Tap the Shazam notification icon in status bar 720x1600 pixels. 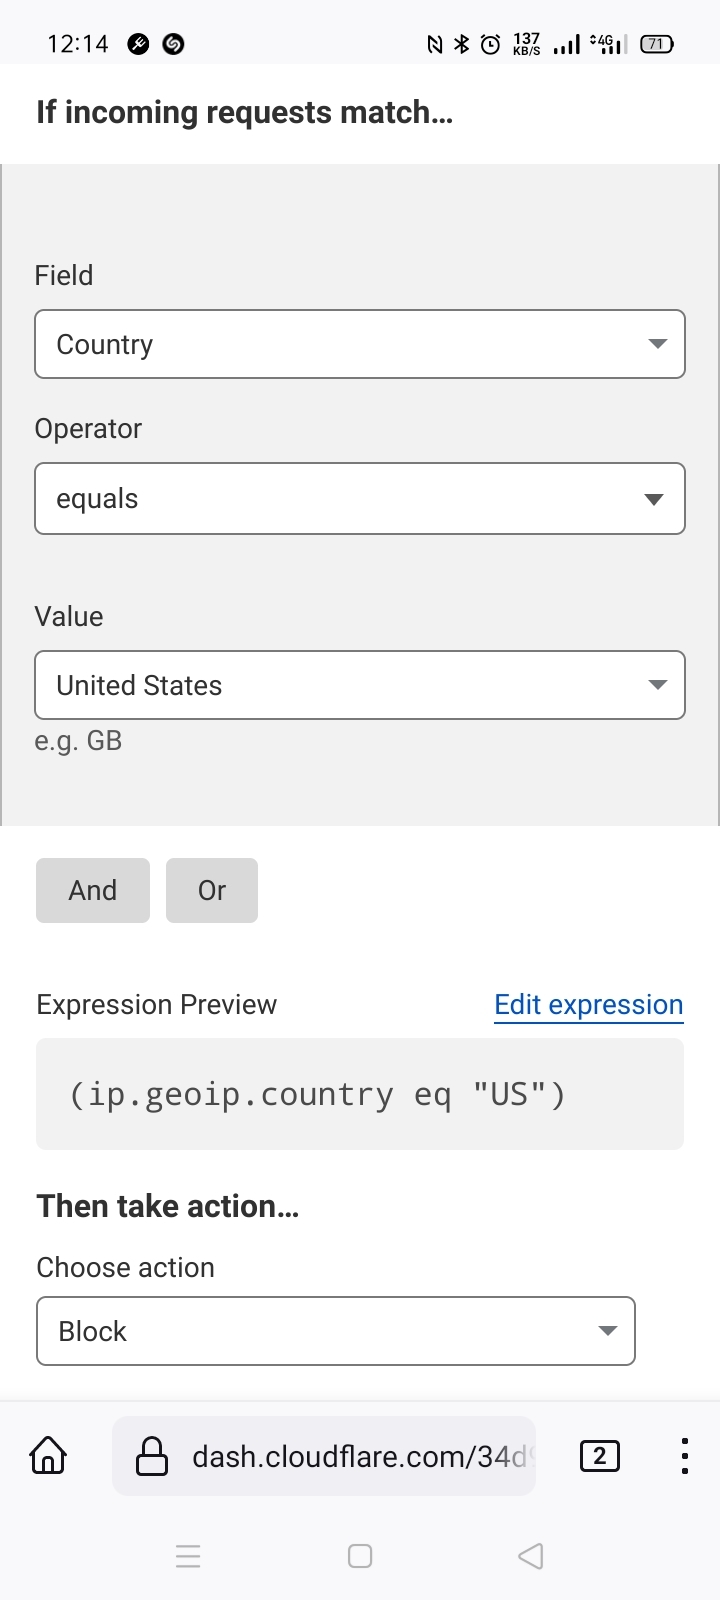tap(173, 44)
